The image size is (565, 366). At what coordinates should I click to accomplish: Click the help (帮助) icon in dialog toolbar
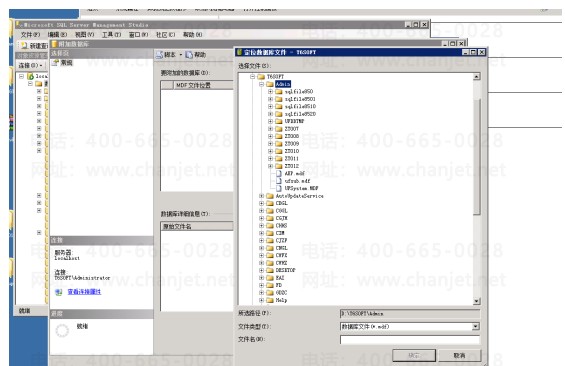coord(189,55)
